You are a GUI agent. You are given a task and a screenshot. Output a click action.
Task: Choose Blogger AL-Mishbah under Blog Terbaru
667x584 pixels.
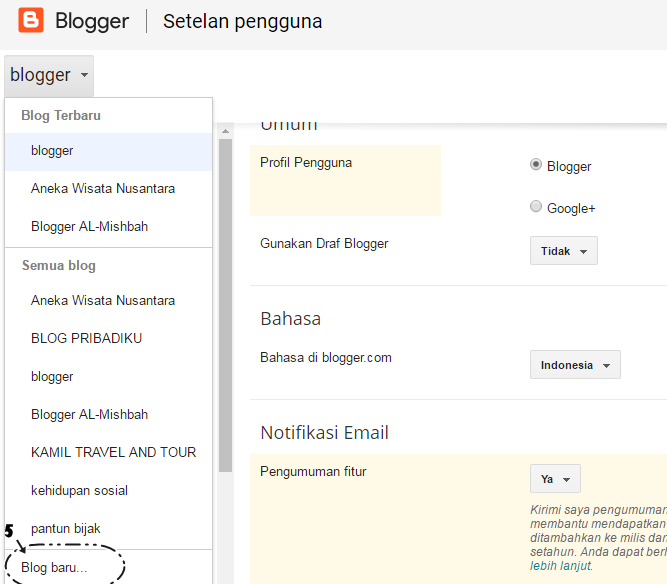89,227
